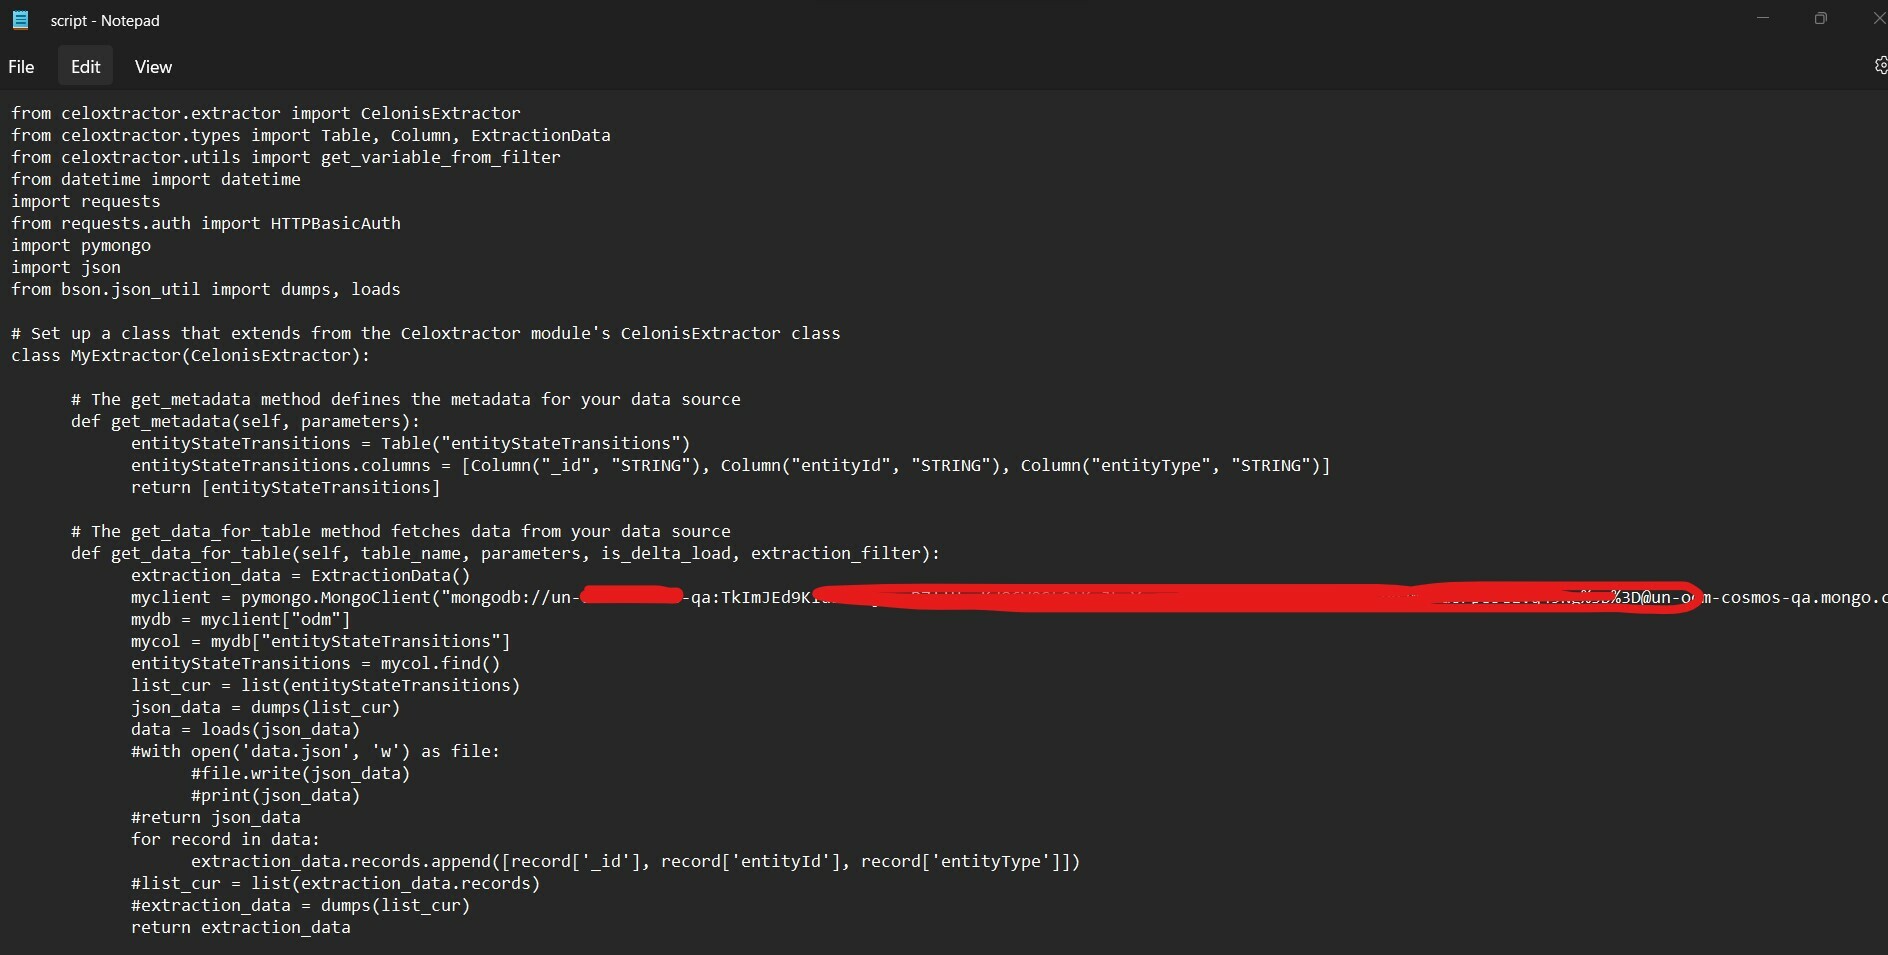Click the 'import json' line
The image size is (1888, 955).
(66, 267)
